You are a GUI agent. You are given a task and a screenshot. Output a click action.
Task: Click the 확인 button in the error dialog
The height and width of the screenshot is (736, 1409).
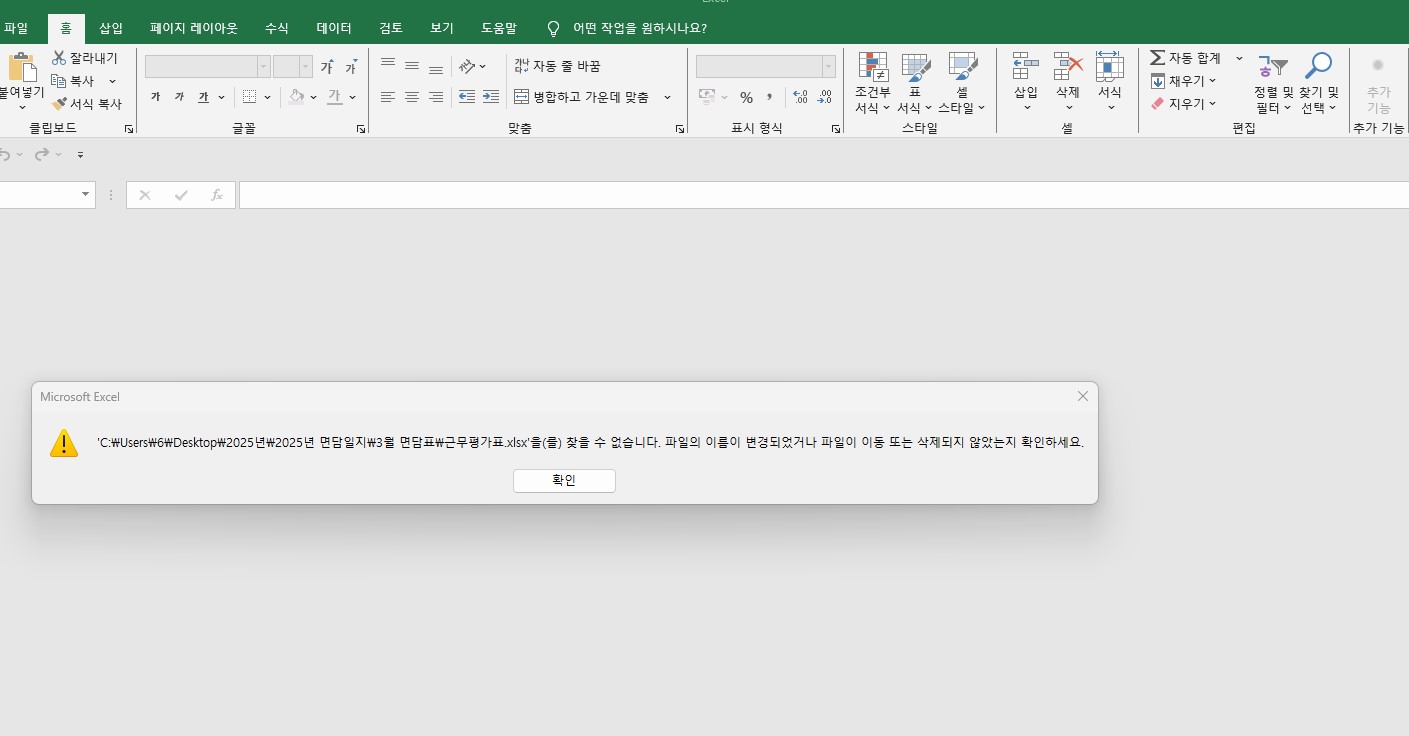564,481
